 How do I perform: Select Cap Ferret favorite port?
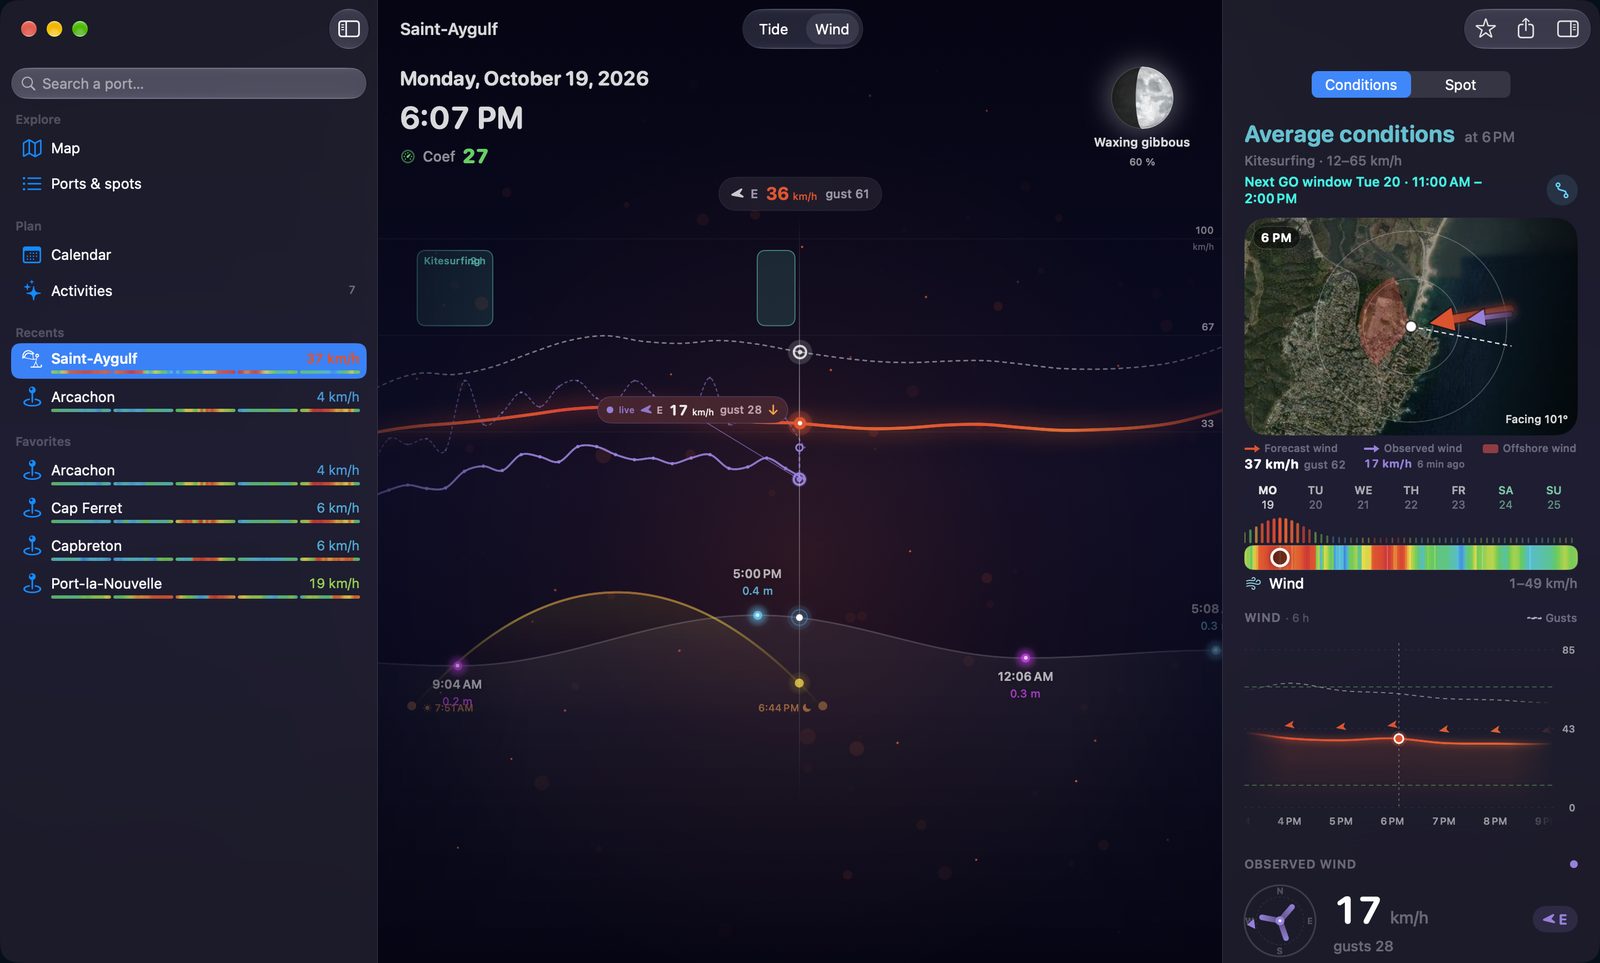click(x=188, y=509)
